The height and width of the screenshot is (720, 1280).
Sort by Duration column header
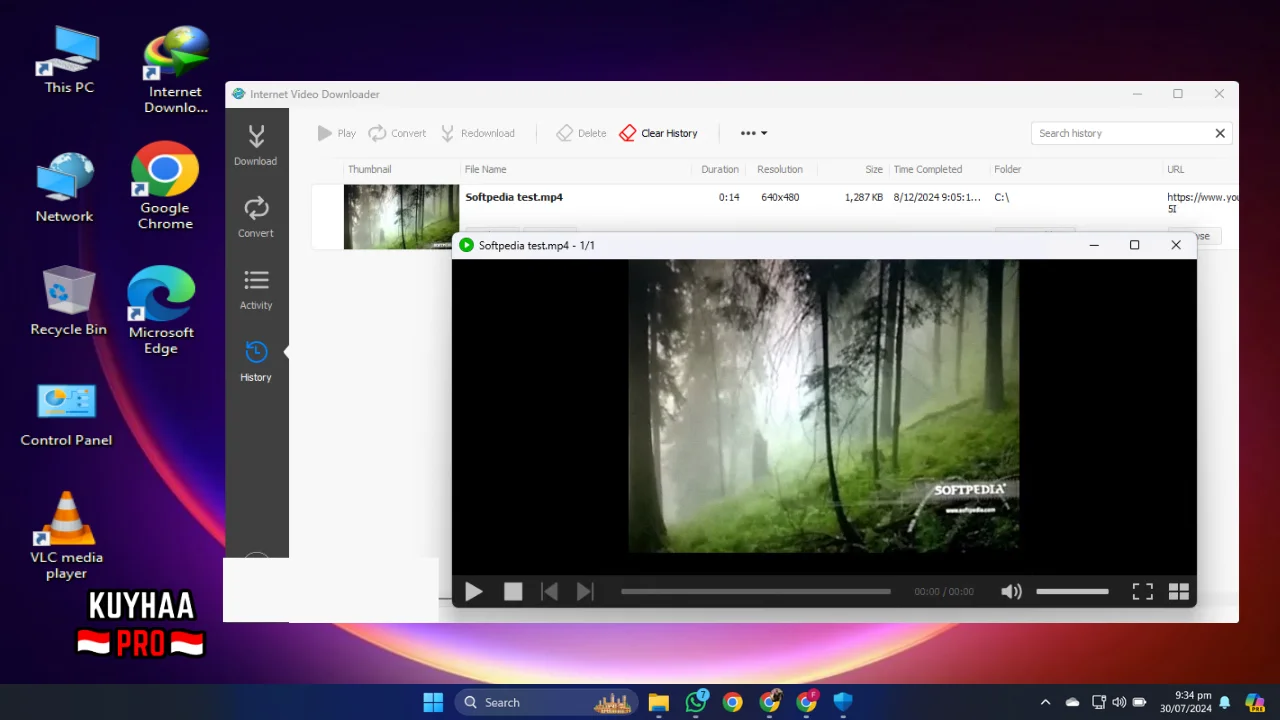(x=720, y=169)
